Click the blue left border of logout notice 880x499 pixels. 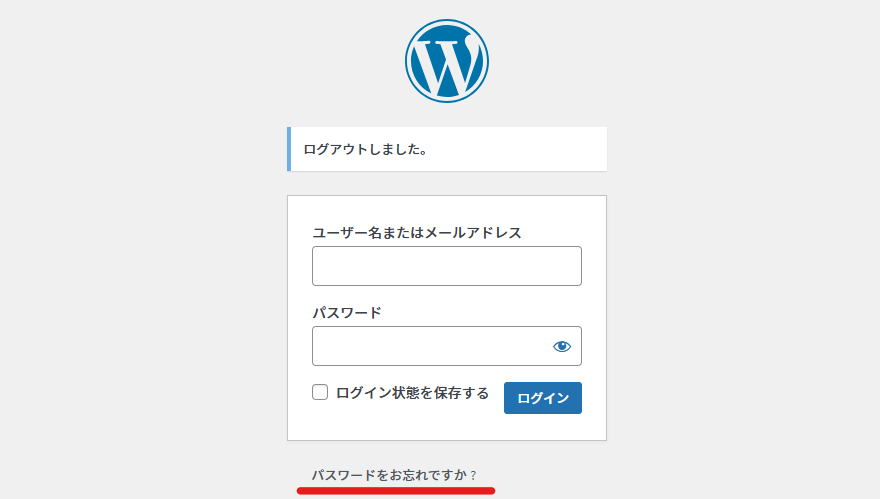point(289,149)
